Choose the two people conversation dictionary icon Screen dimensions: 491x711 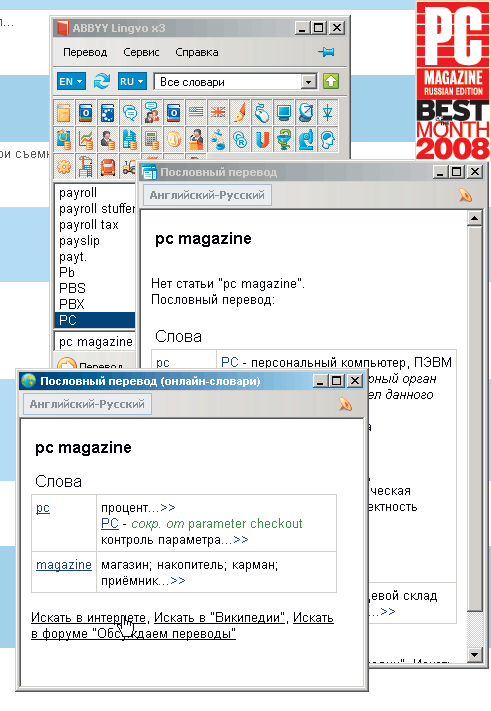point(151,112)
